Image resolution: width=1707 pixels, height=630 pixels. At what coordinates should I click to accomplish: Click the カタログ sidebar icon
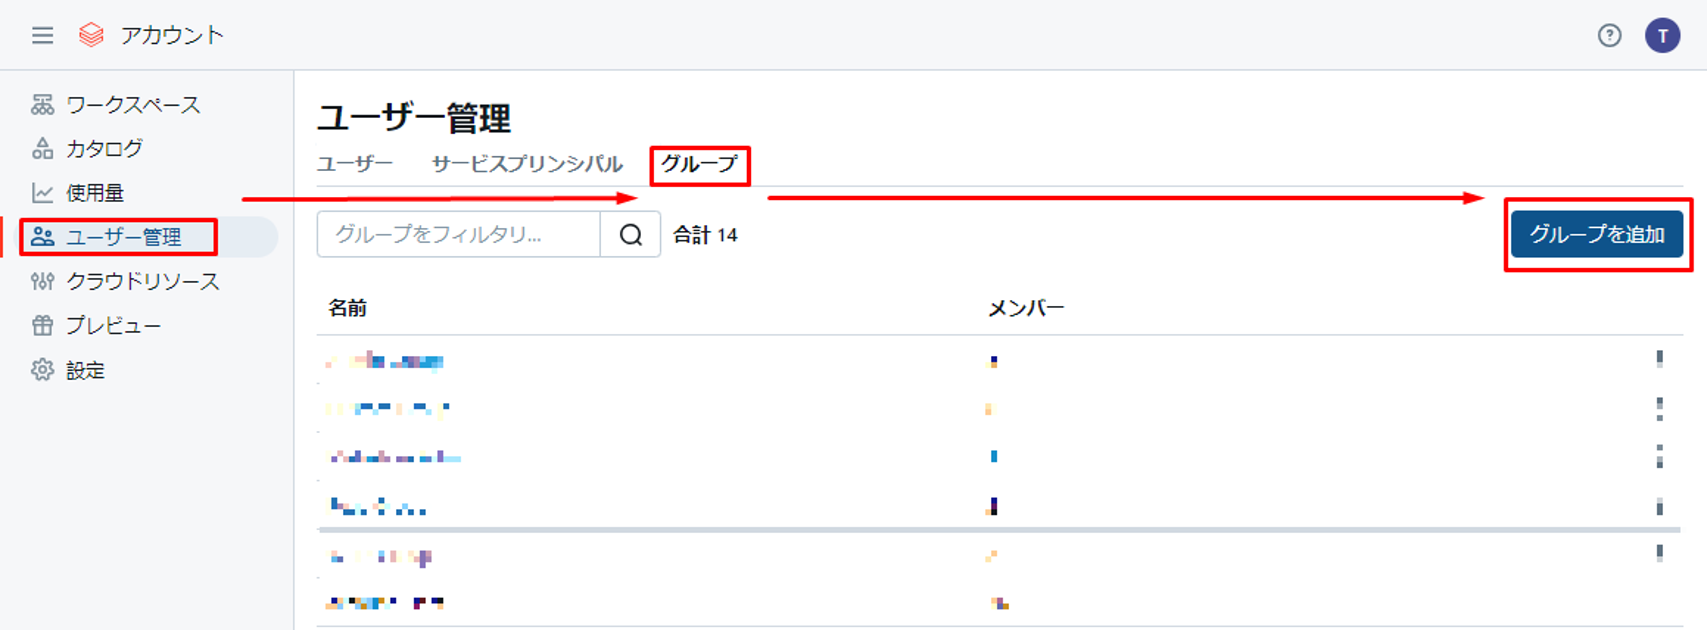click(x=42, y=149)
